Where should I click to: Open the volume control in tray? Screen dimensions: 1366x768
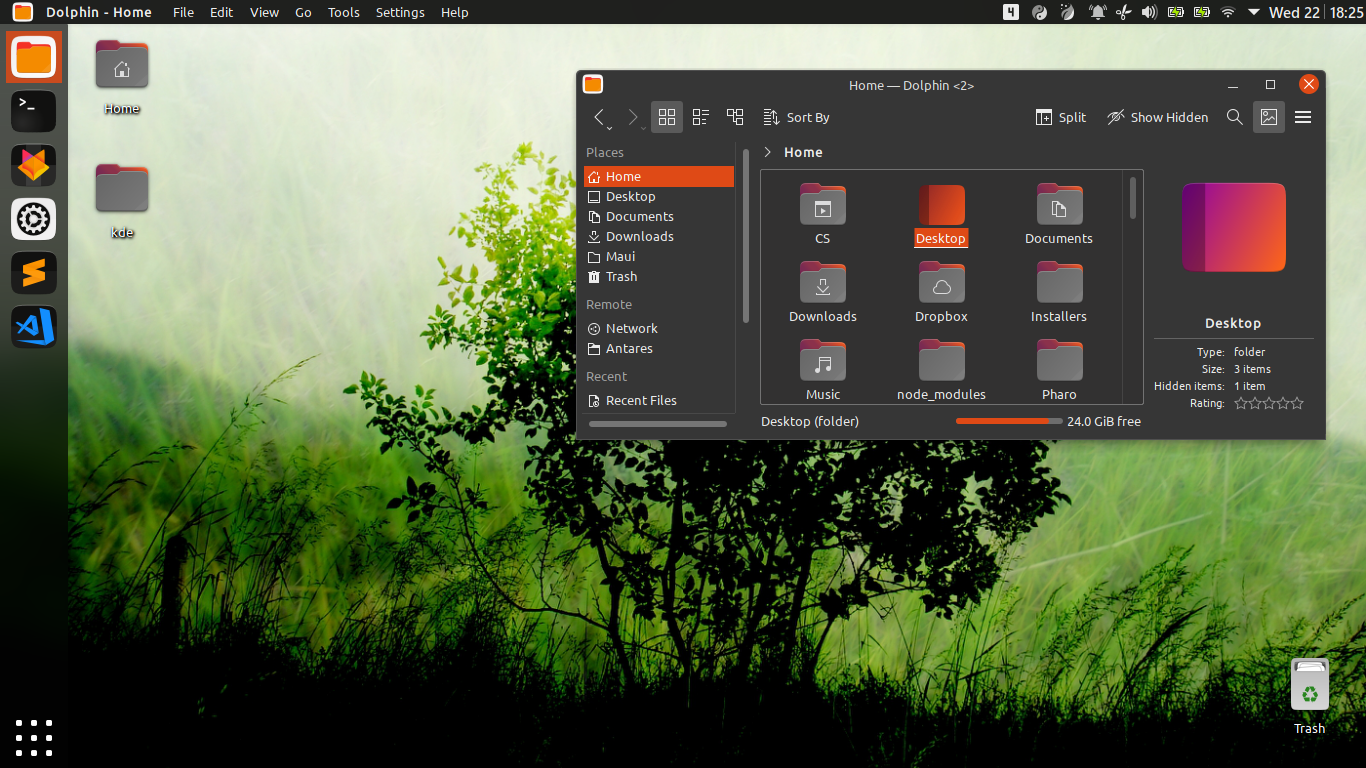pyautogui.click(x=1149, y=12)
